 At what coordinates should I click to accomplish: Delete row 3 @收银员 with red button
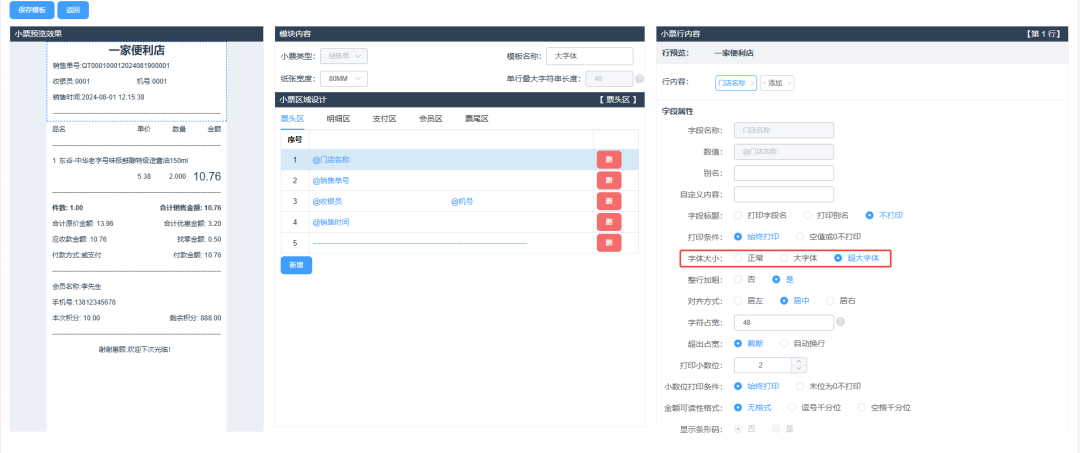click(608, 201)
